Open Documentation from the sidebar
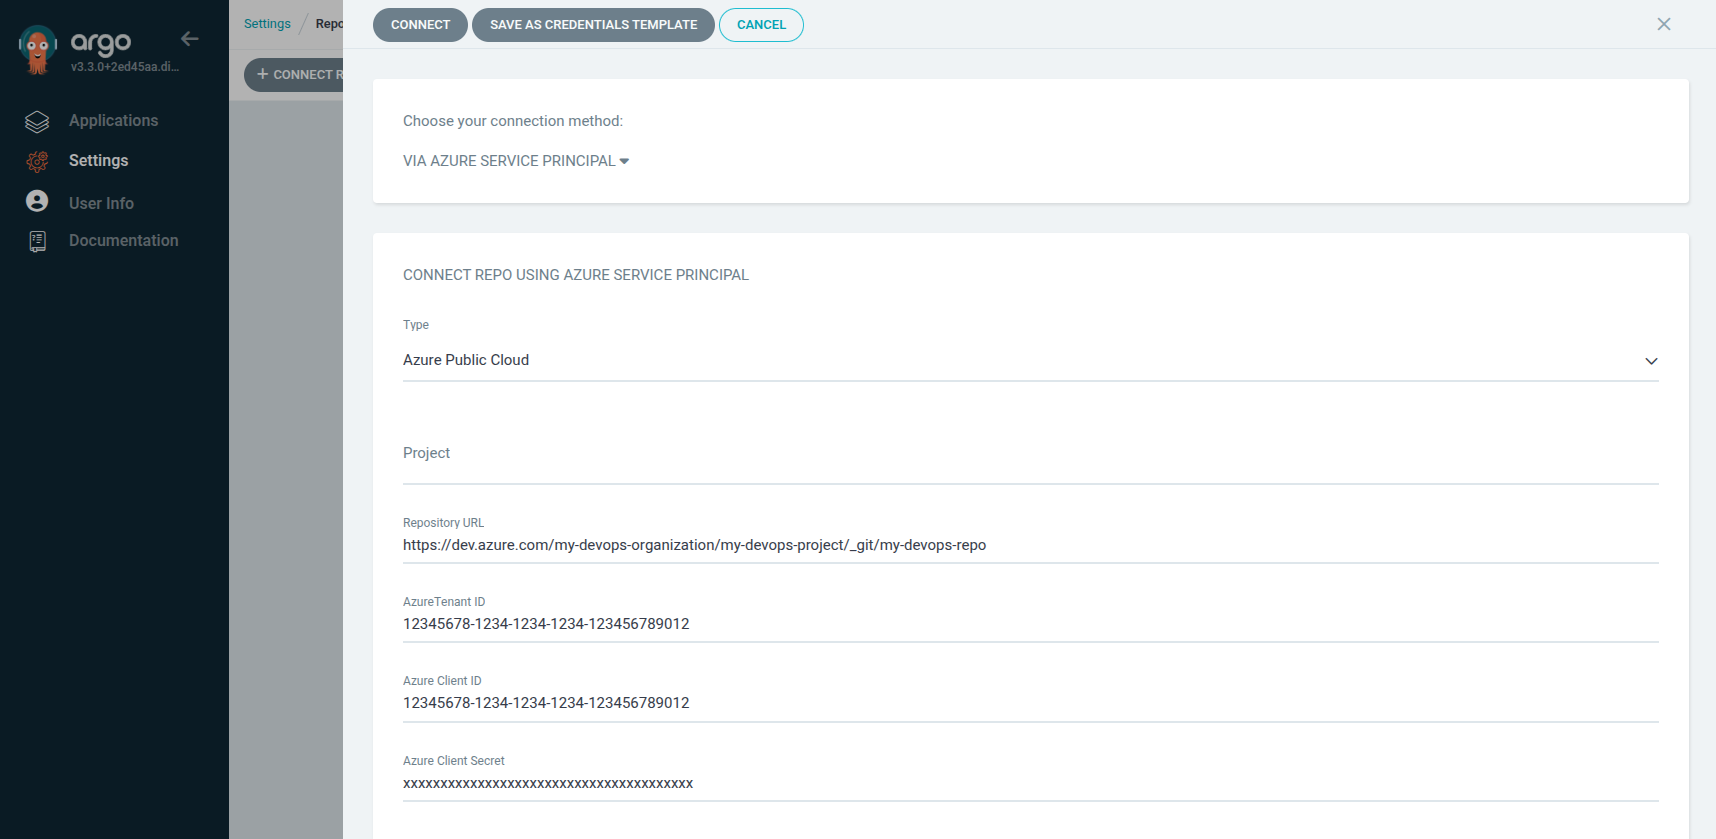Screen dimensions: 1716x839 [x=123, y=241]
